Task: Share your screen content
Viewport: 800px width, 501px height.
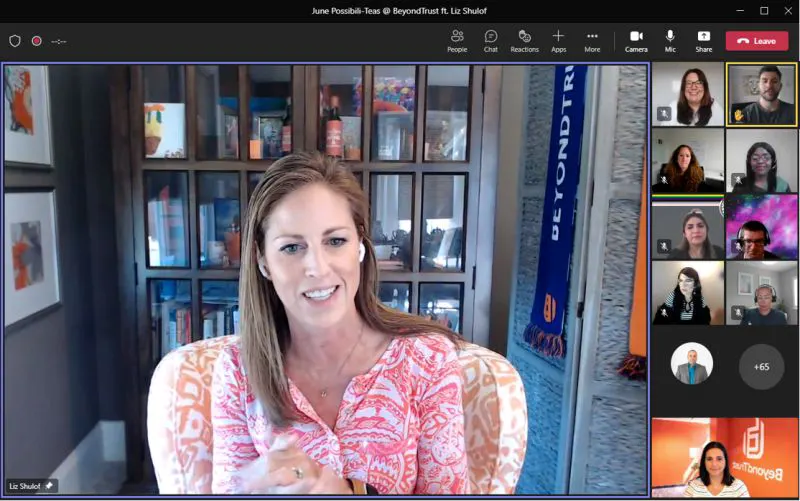Action: pyautogui.click(x=704, y=41)
